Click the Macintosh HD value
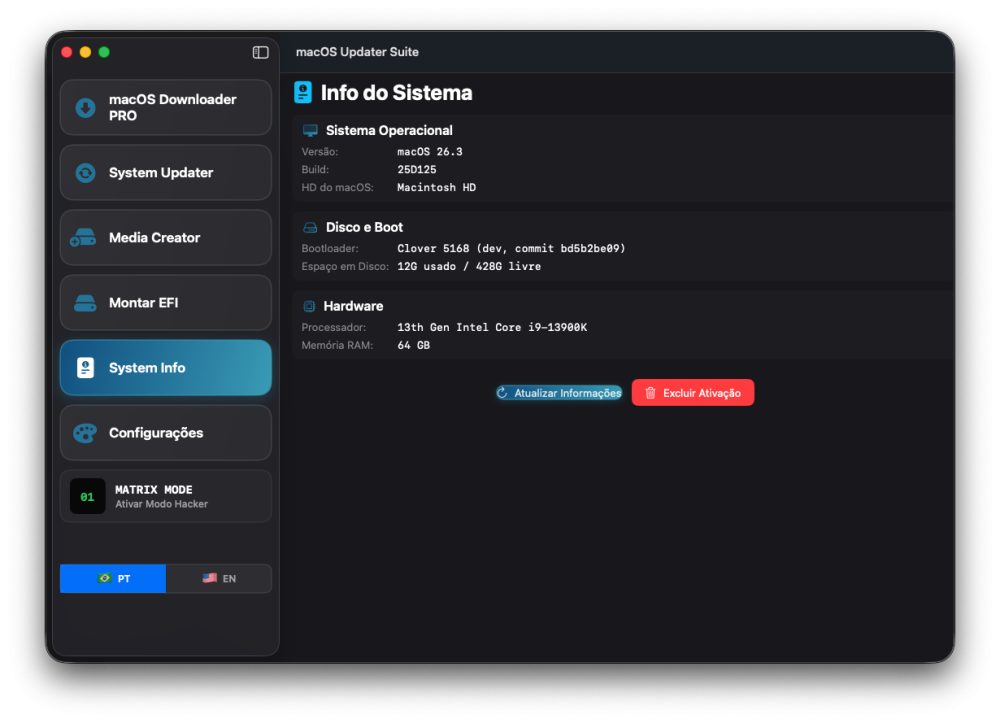The width and height of the screenshot is (1000, 723). pos(436,187)
